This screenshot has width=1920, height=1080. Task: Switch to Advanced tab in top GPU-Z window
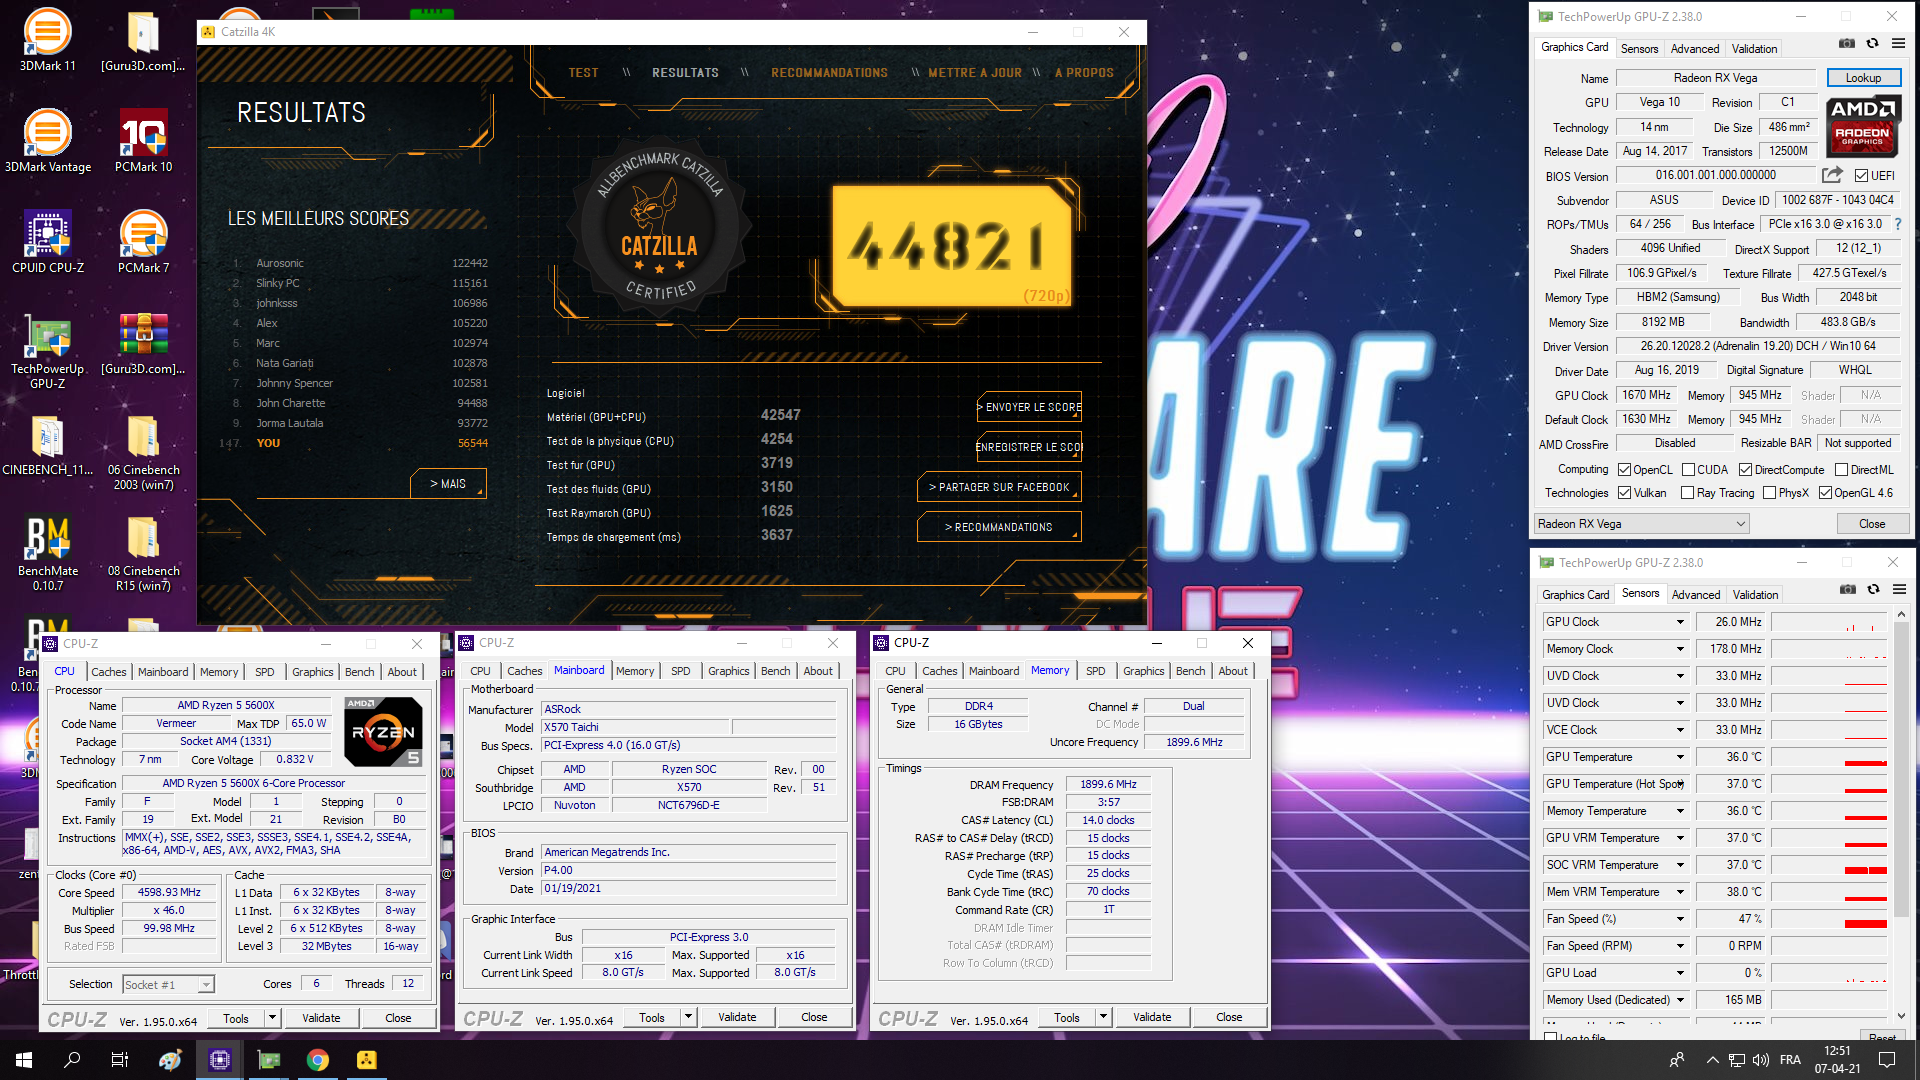click(1695, 49)
